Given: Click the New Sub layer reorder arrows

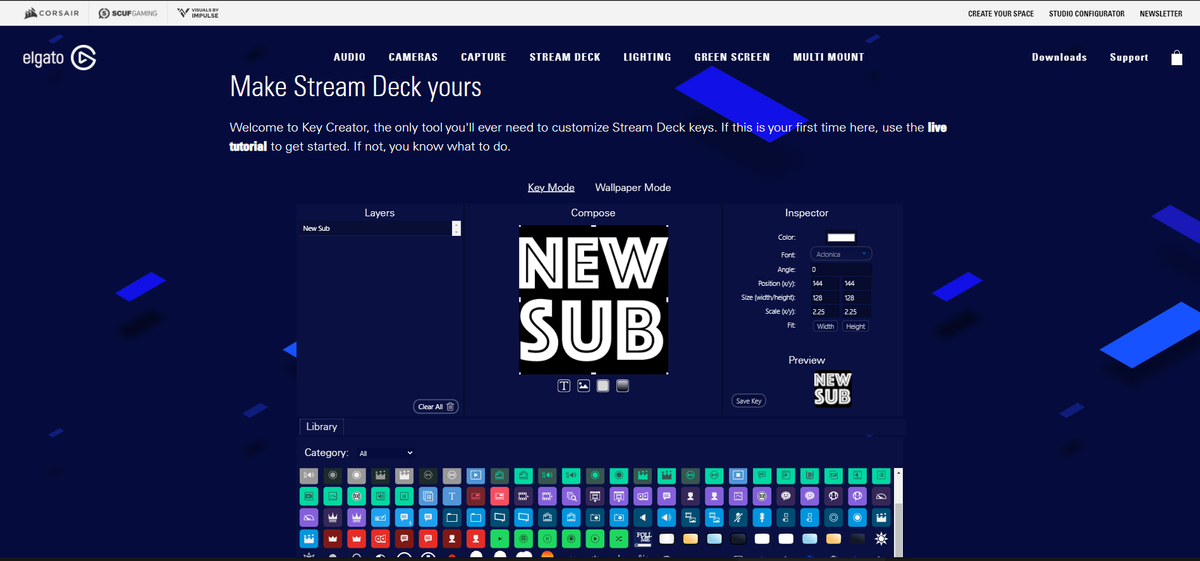Looking at the screenshot, I should click(456, 228).
